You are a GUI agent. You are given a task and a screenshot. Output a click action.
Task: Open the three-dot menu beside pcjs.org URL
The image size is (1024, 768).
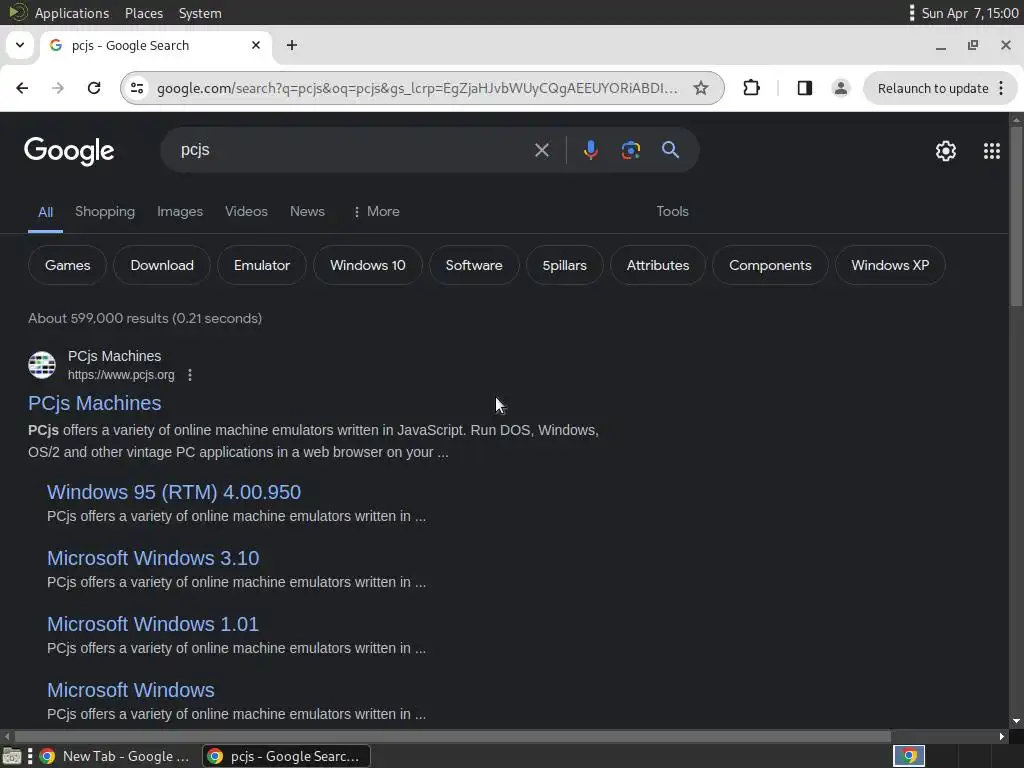pos(190,375)
